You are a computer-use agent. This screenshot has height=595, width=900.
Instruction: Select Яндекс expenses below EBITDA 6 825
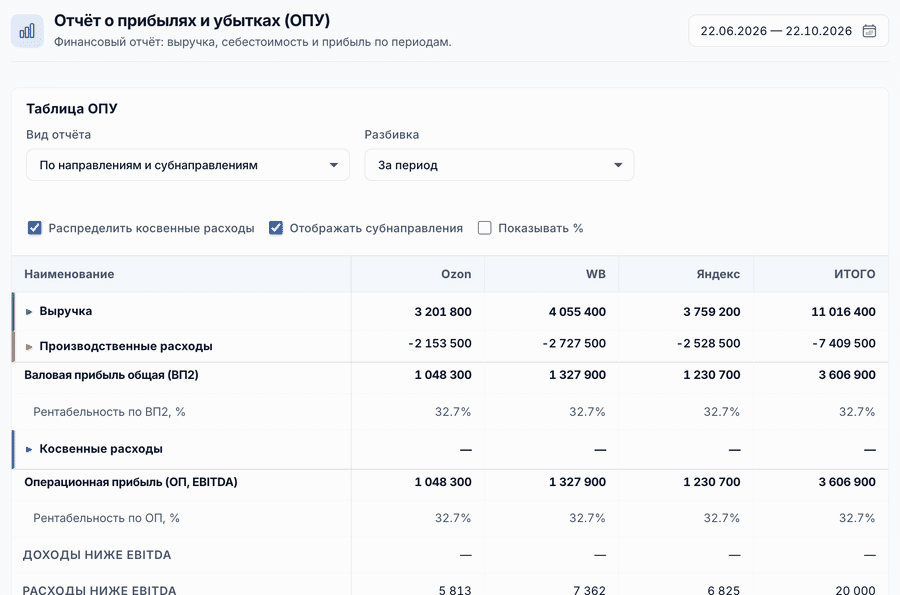coord(724,589)
